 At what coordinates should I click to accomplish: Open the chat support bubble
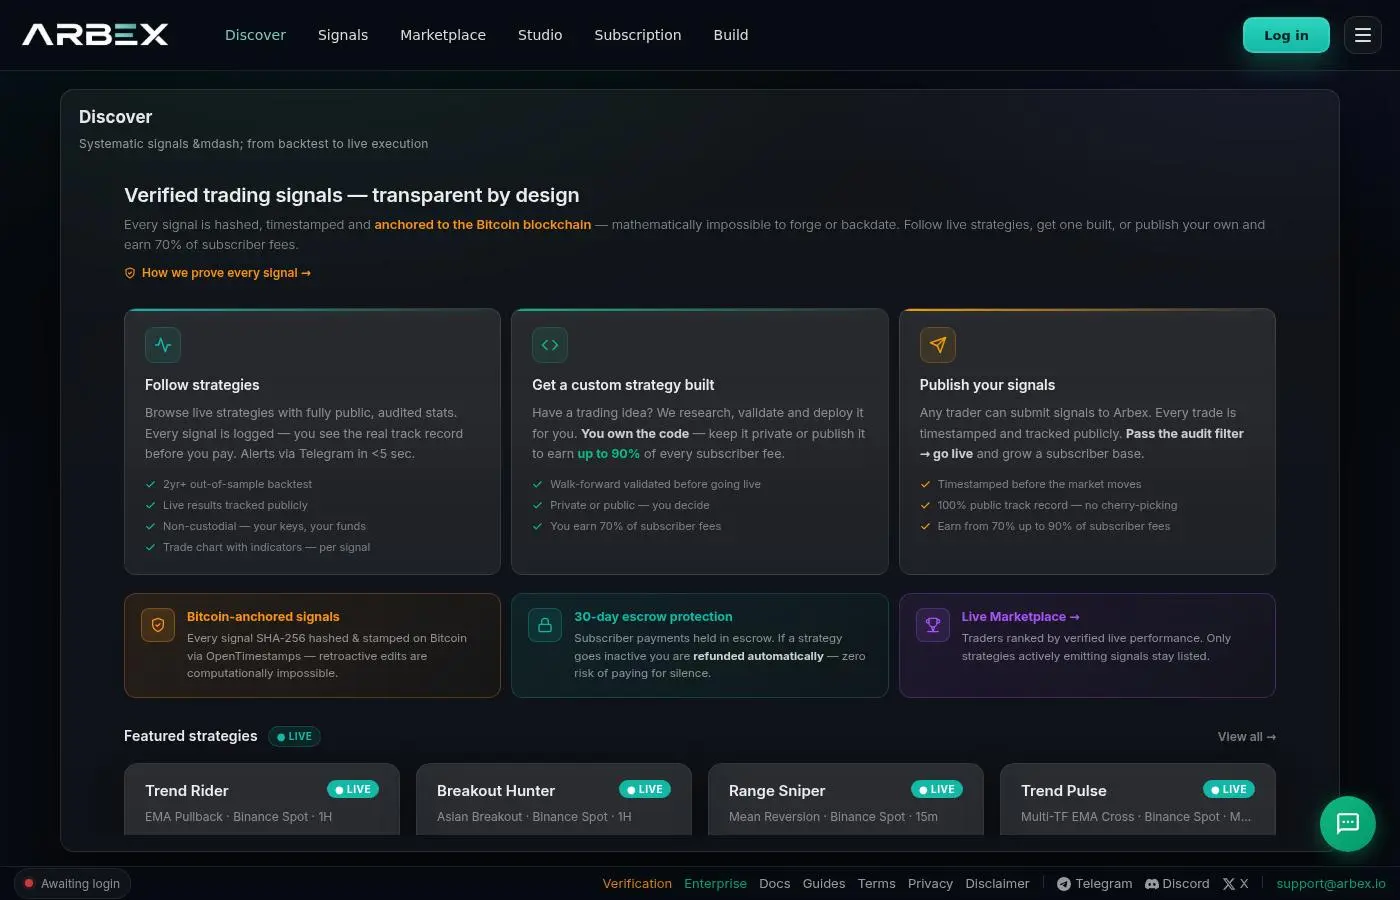point(1348,823)
